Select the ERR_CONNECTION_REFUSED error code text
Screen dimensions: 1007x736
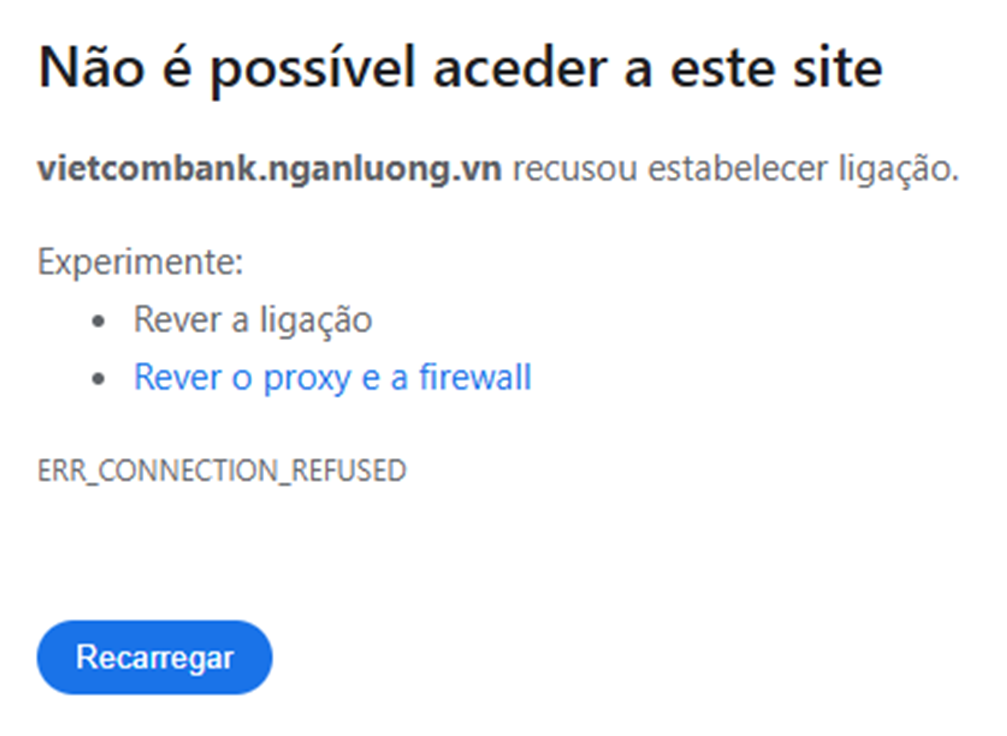click(x=222, y=471)
